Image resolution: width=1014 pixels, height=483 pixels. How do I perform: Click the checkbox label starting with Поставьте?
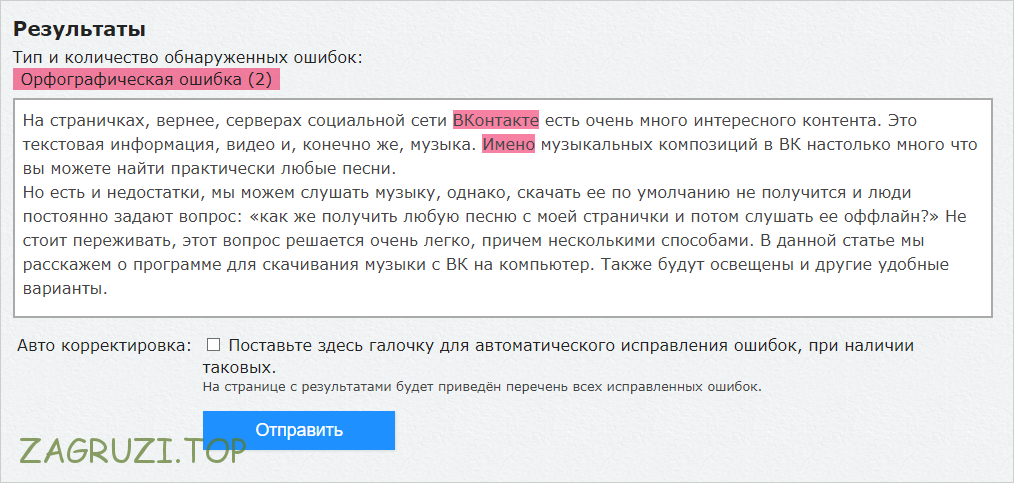coord(570,346)
